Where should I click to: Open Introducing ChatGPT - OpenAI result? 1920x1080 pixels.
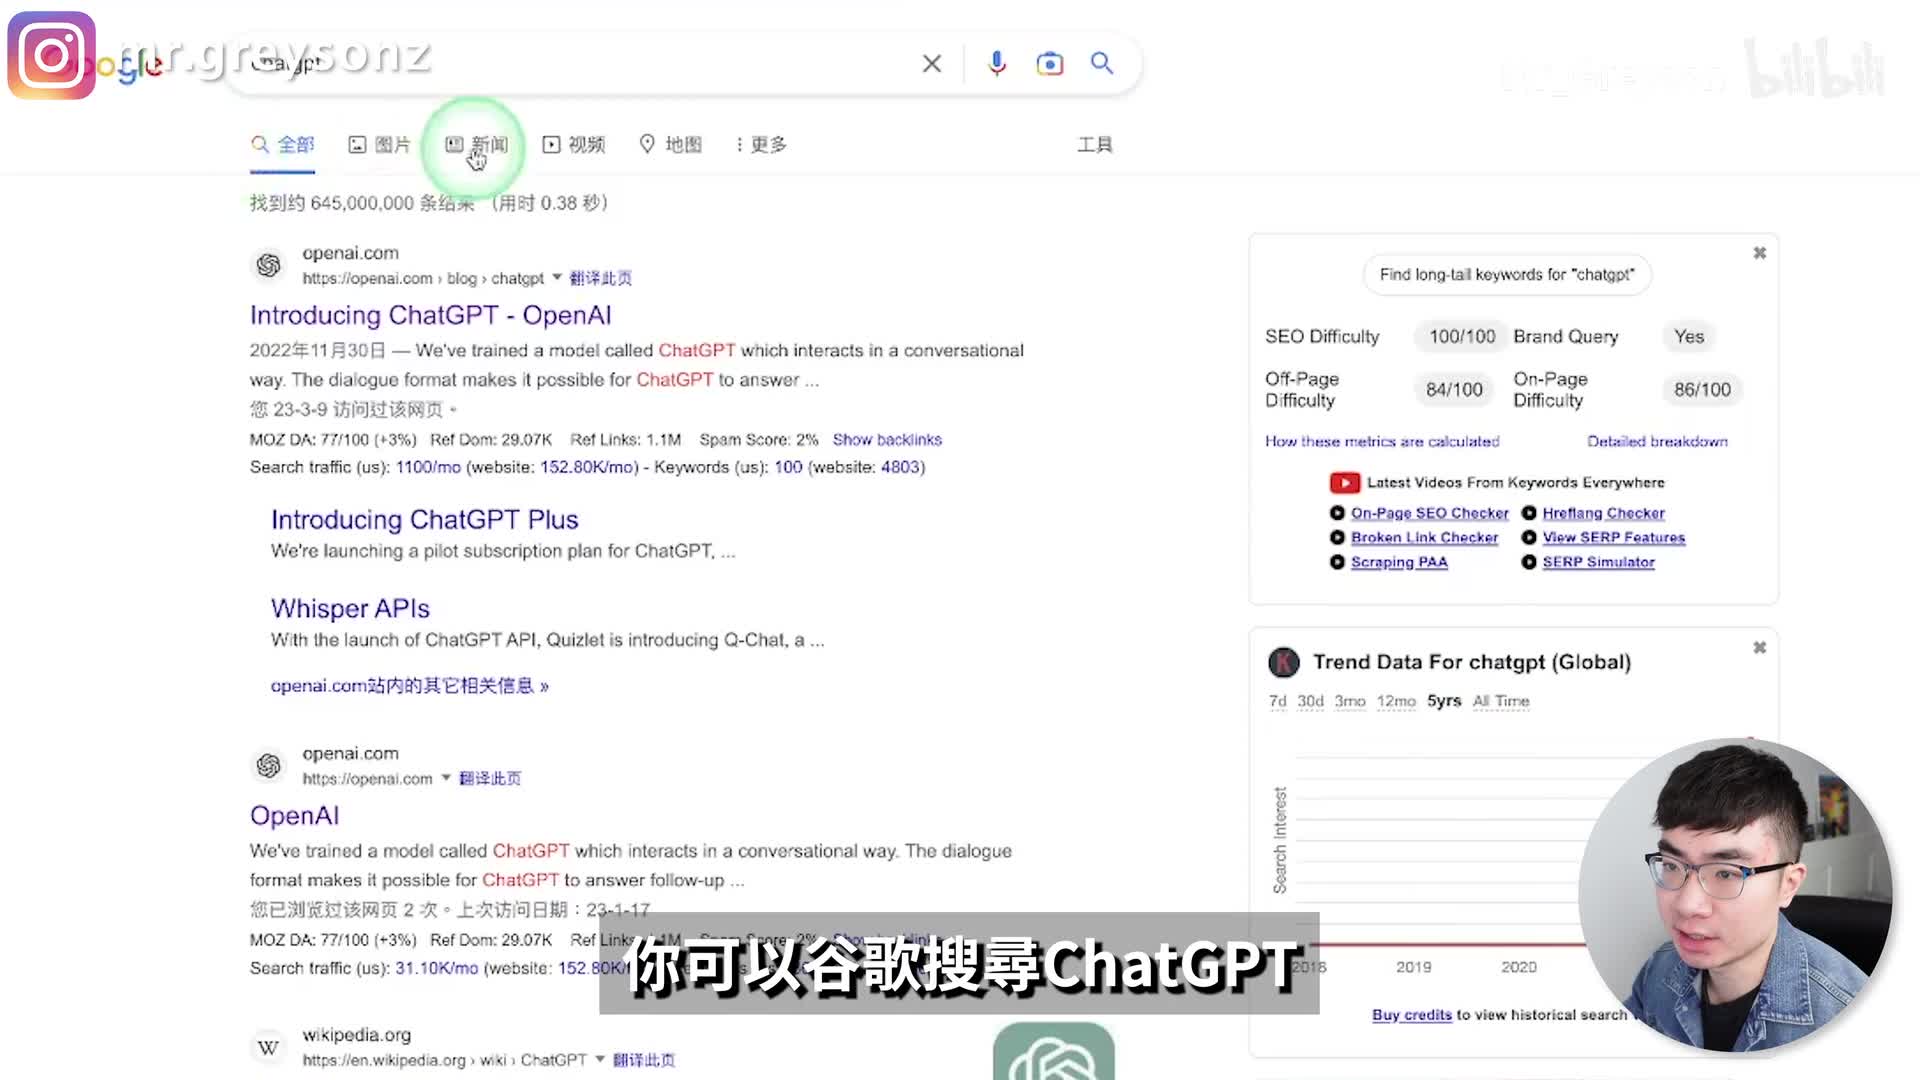pos(430,315)
